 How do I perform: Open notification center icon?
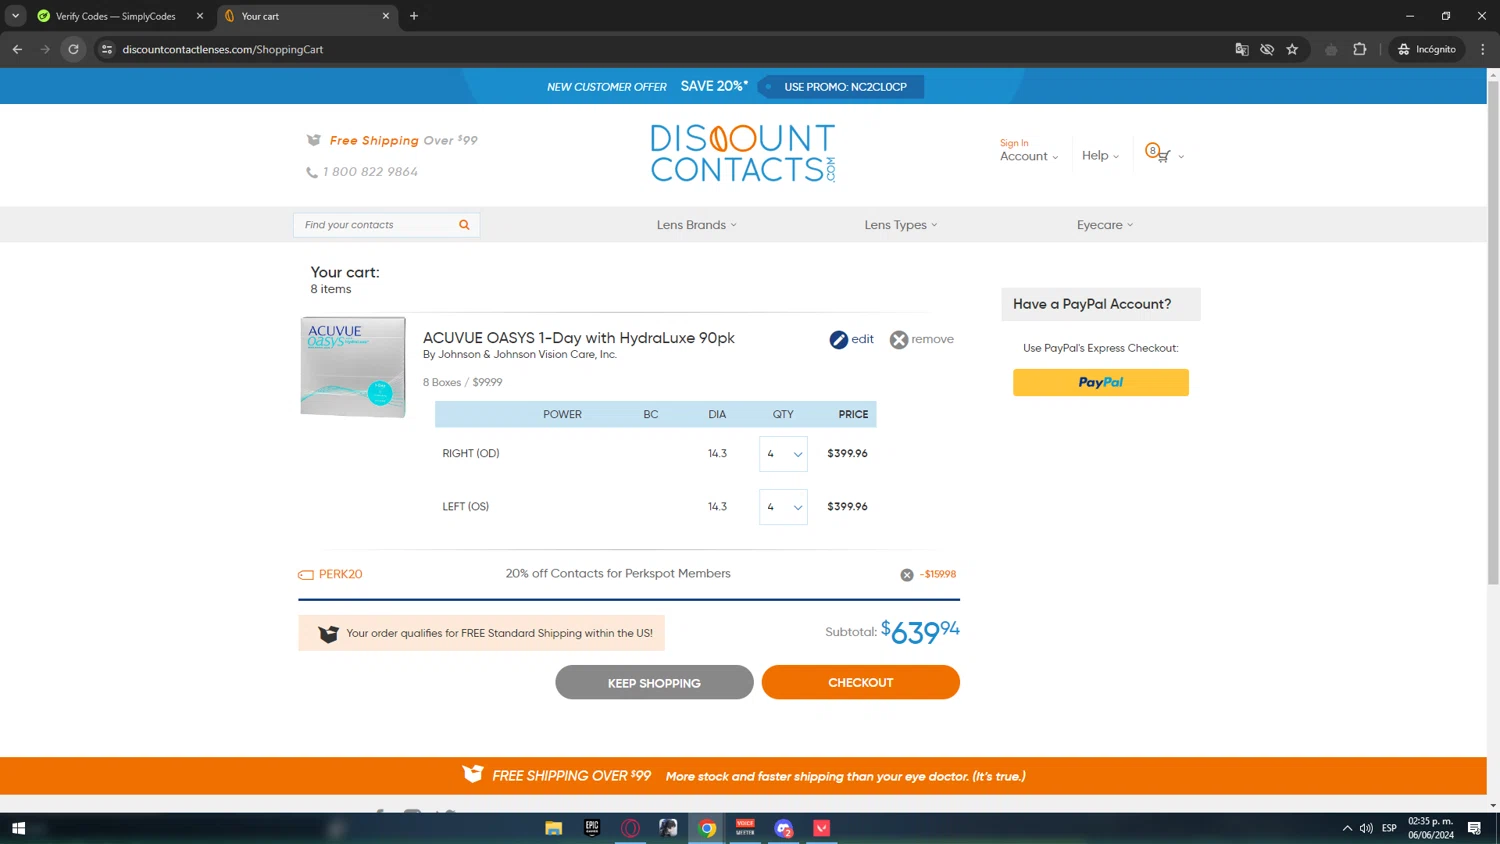click(1474, 828)
